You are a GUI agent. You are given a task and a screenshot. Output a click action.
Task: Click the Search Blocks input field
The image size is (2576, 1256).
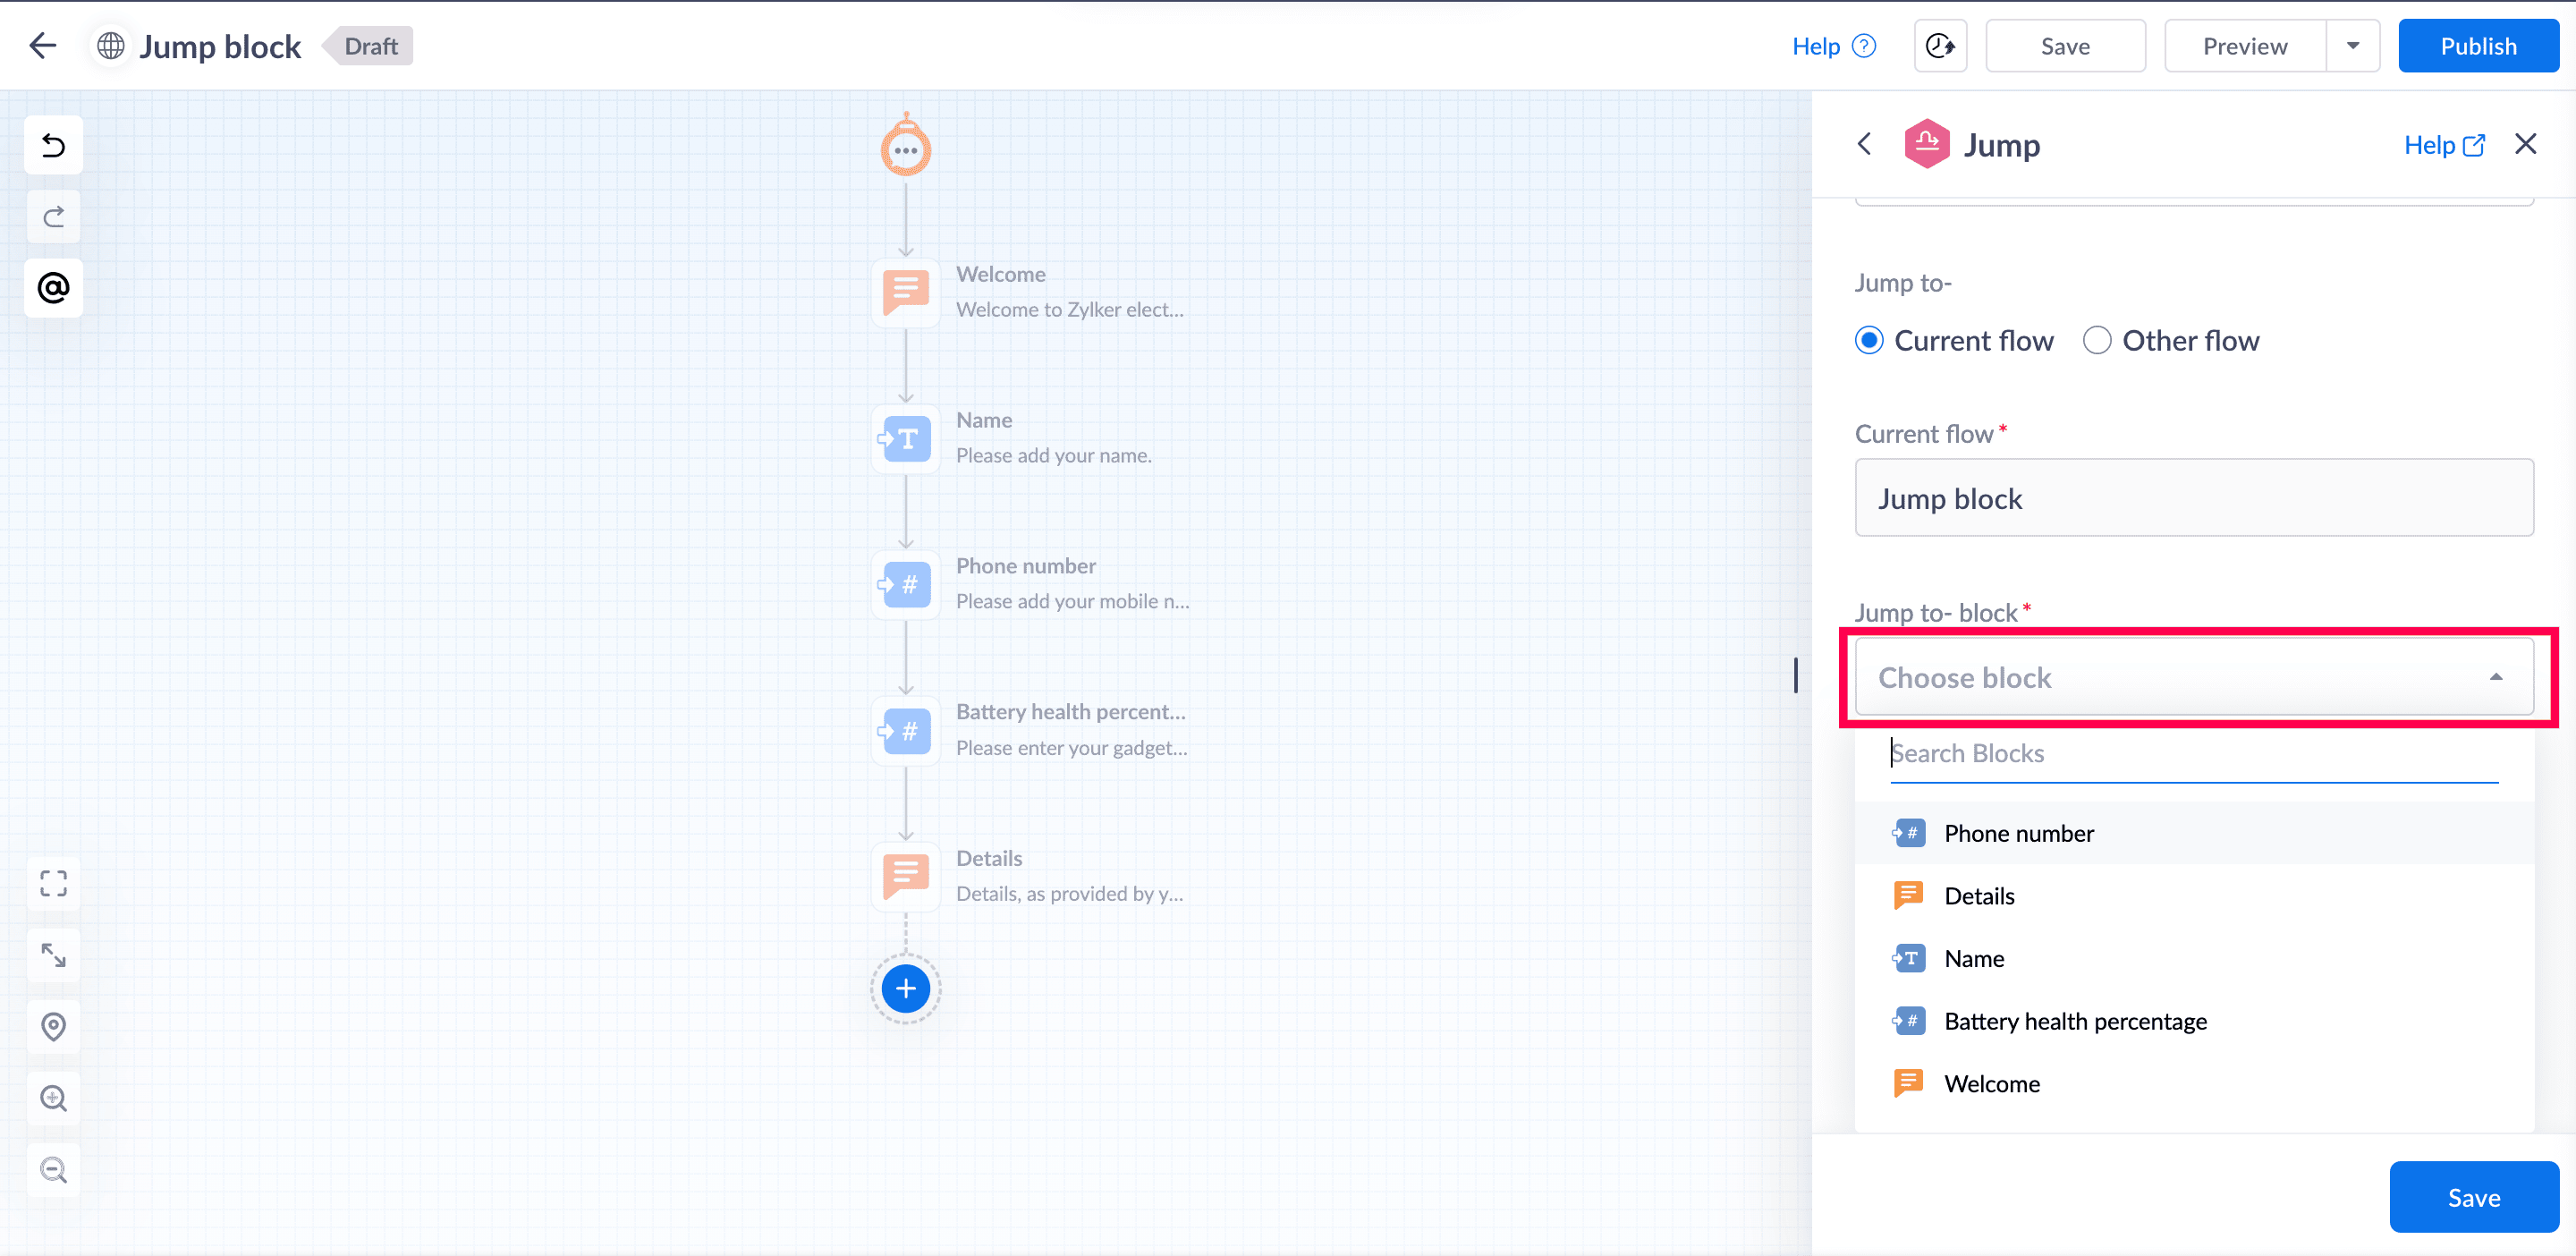pyautogui.click(x=2194, y=754)
